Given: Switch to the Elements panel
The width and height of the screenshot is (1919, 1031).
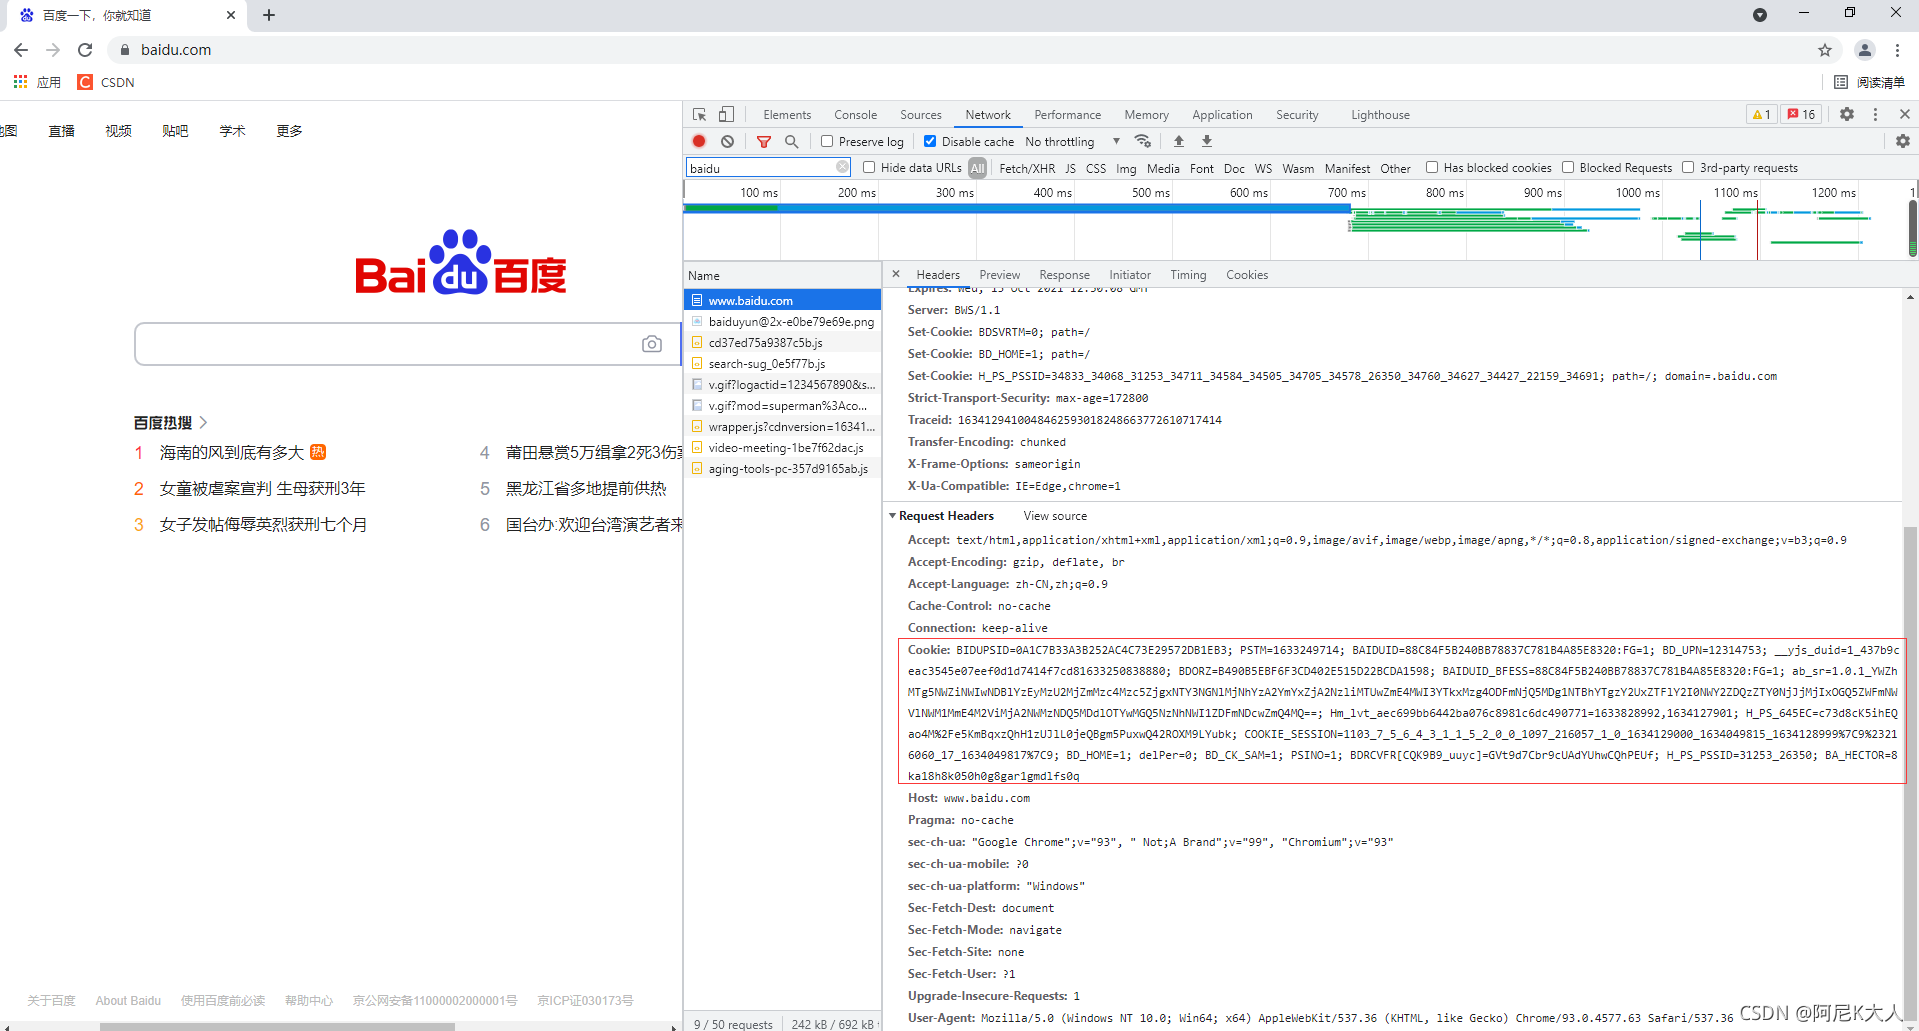Looking at the screenshot, I should click(787, 115).
